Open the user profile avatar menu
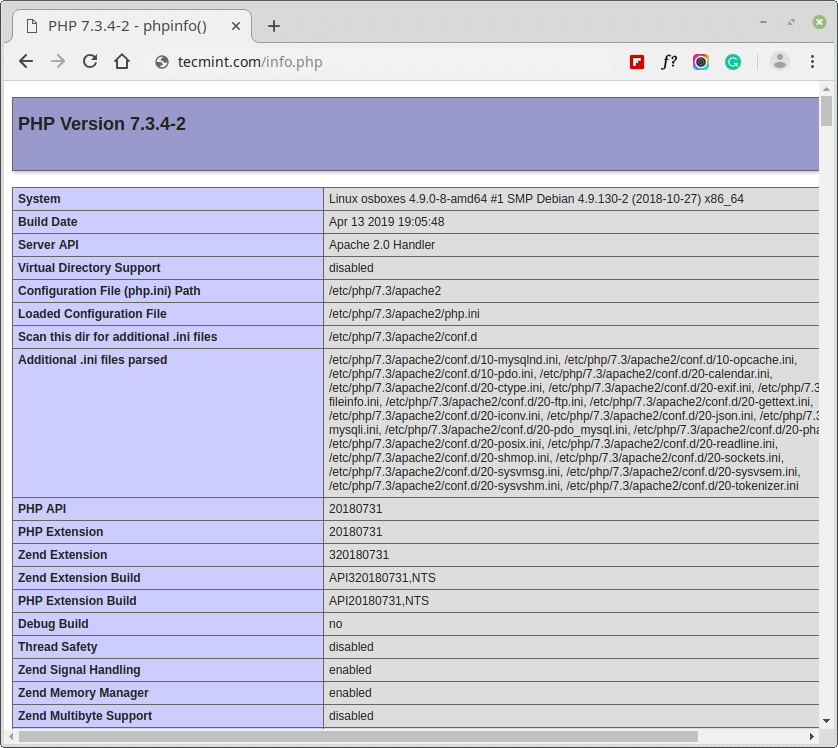838x748 pixels. [780, 62]
